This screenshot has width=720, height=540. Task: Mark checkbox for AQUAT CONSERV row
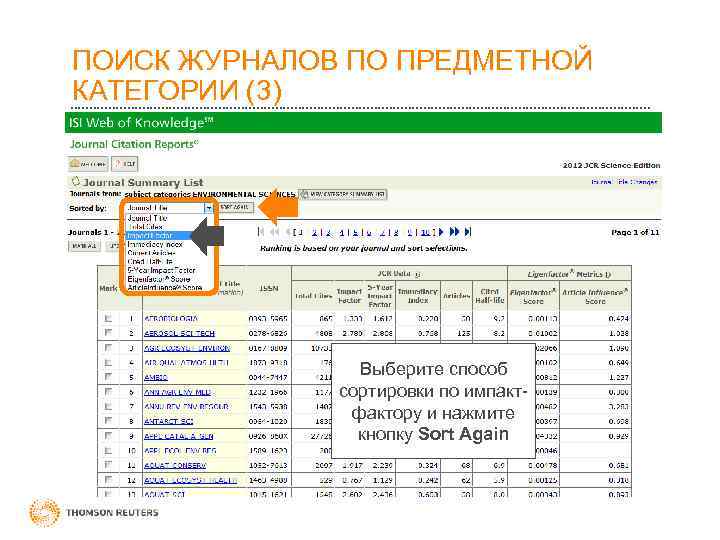tap(108, 465)
